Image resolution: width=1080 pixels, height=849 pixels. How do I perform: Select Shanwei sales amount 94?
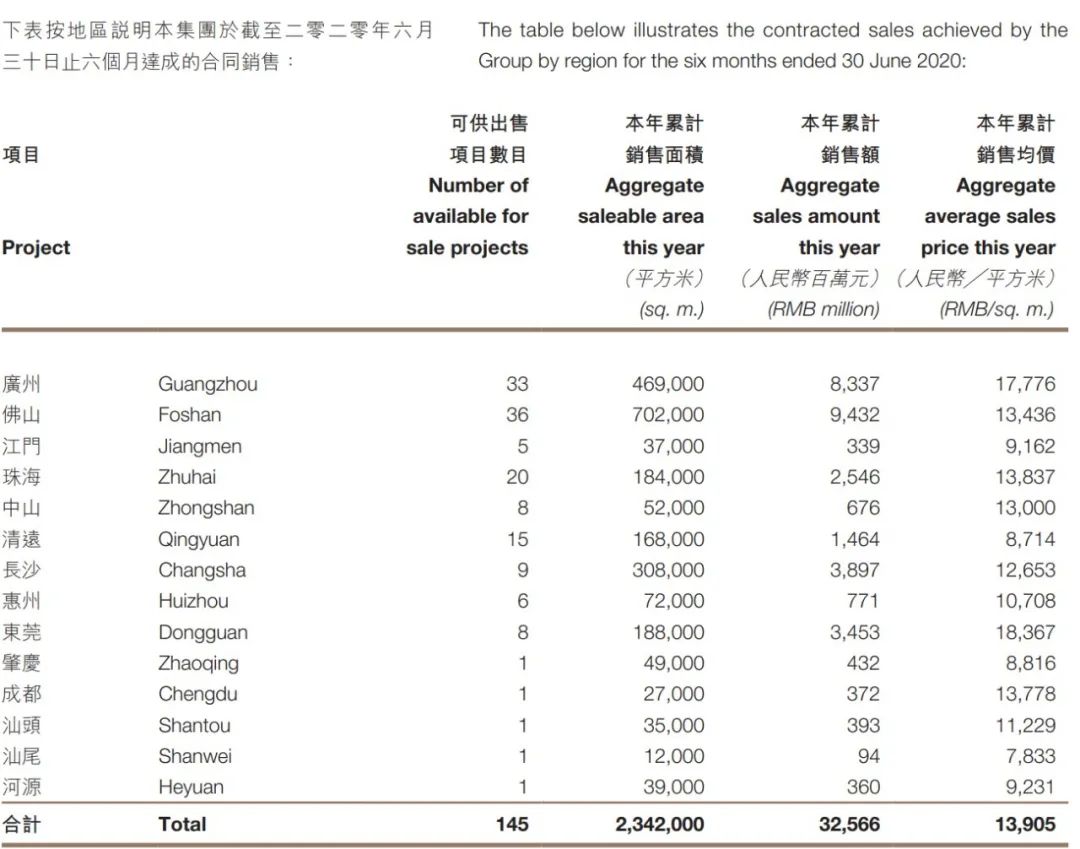[869, 756]
